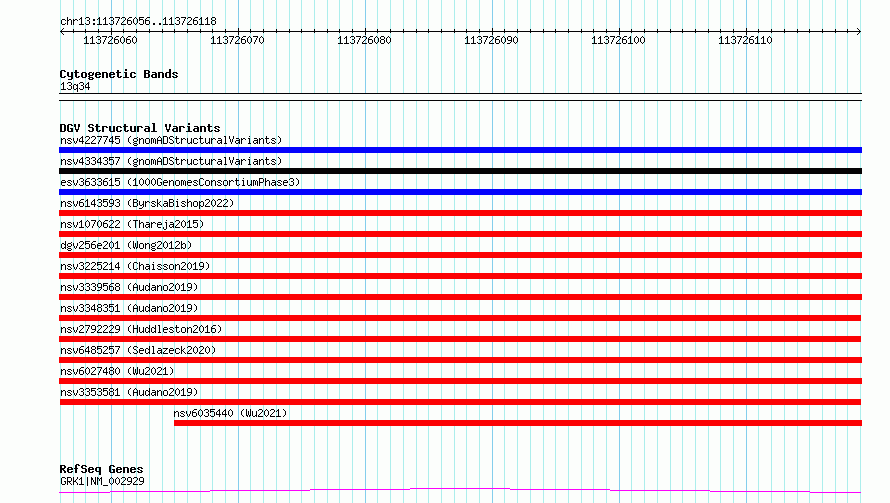Open the nsv3225214 (Chaisson2019) label

pos(135,266)
